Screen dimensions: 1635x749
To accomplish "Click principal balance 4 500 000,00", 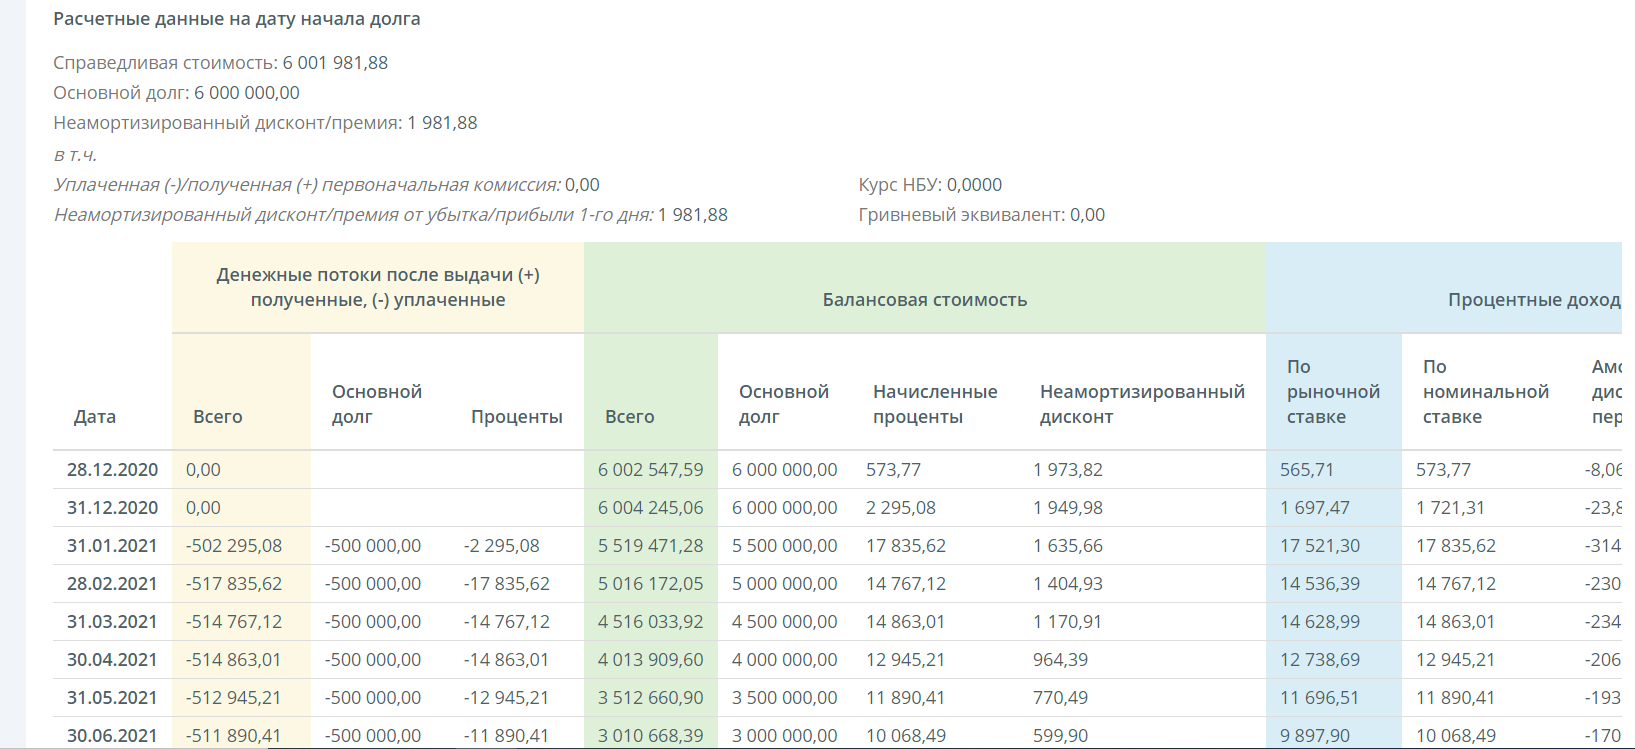I will pyautogui.click(x=785, y=622).
